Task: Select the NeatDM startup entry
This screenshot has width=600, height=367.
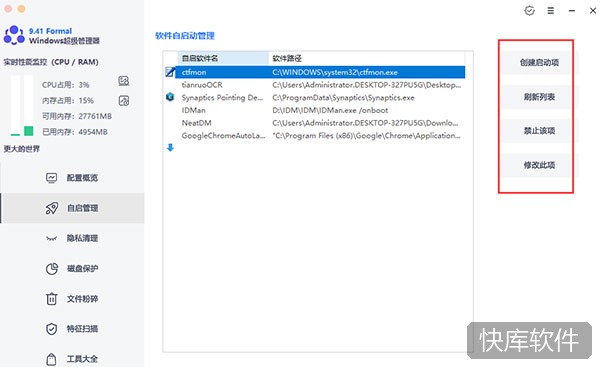Action: [x=320, y=123]
